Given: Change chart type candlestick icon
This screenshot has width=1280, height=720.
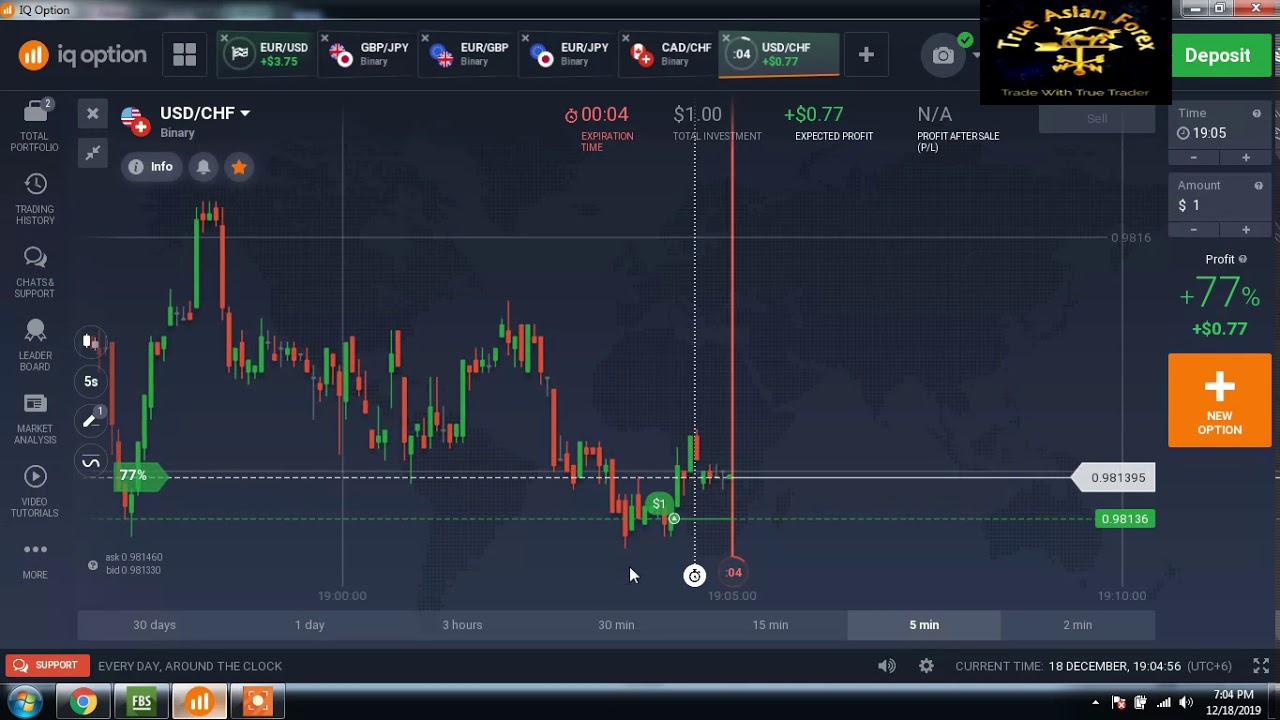Looking at the screenshot, I should coord(90,341).
